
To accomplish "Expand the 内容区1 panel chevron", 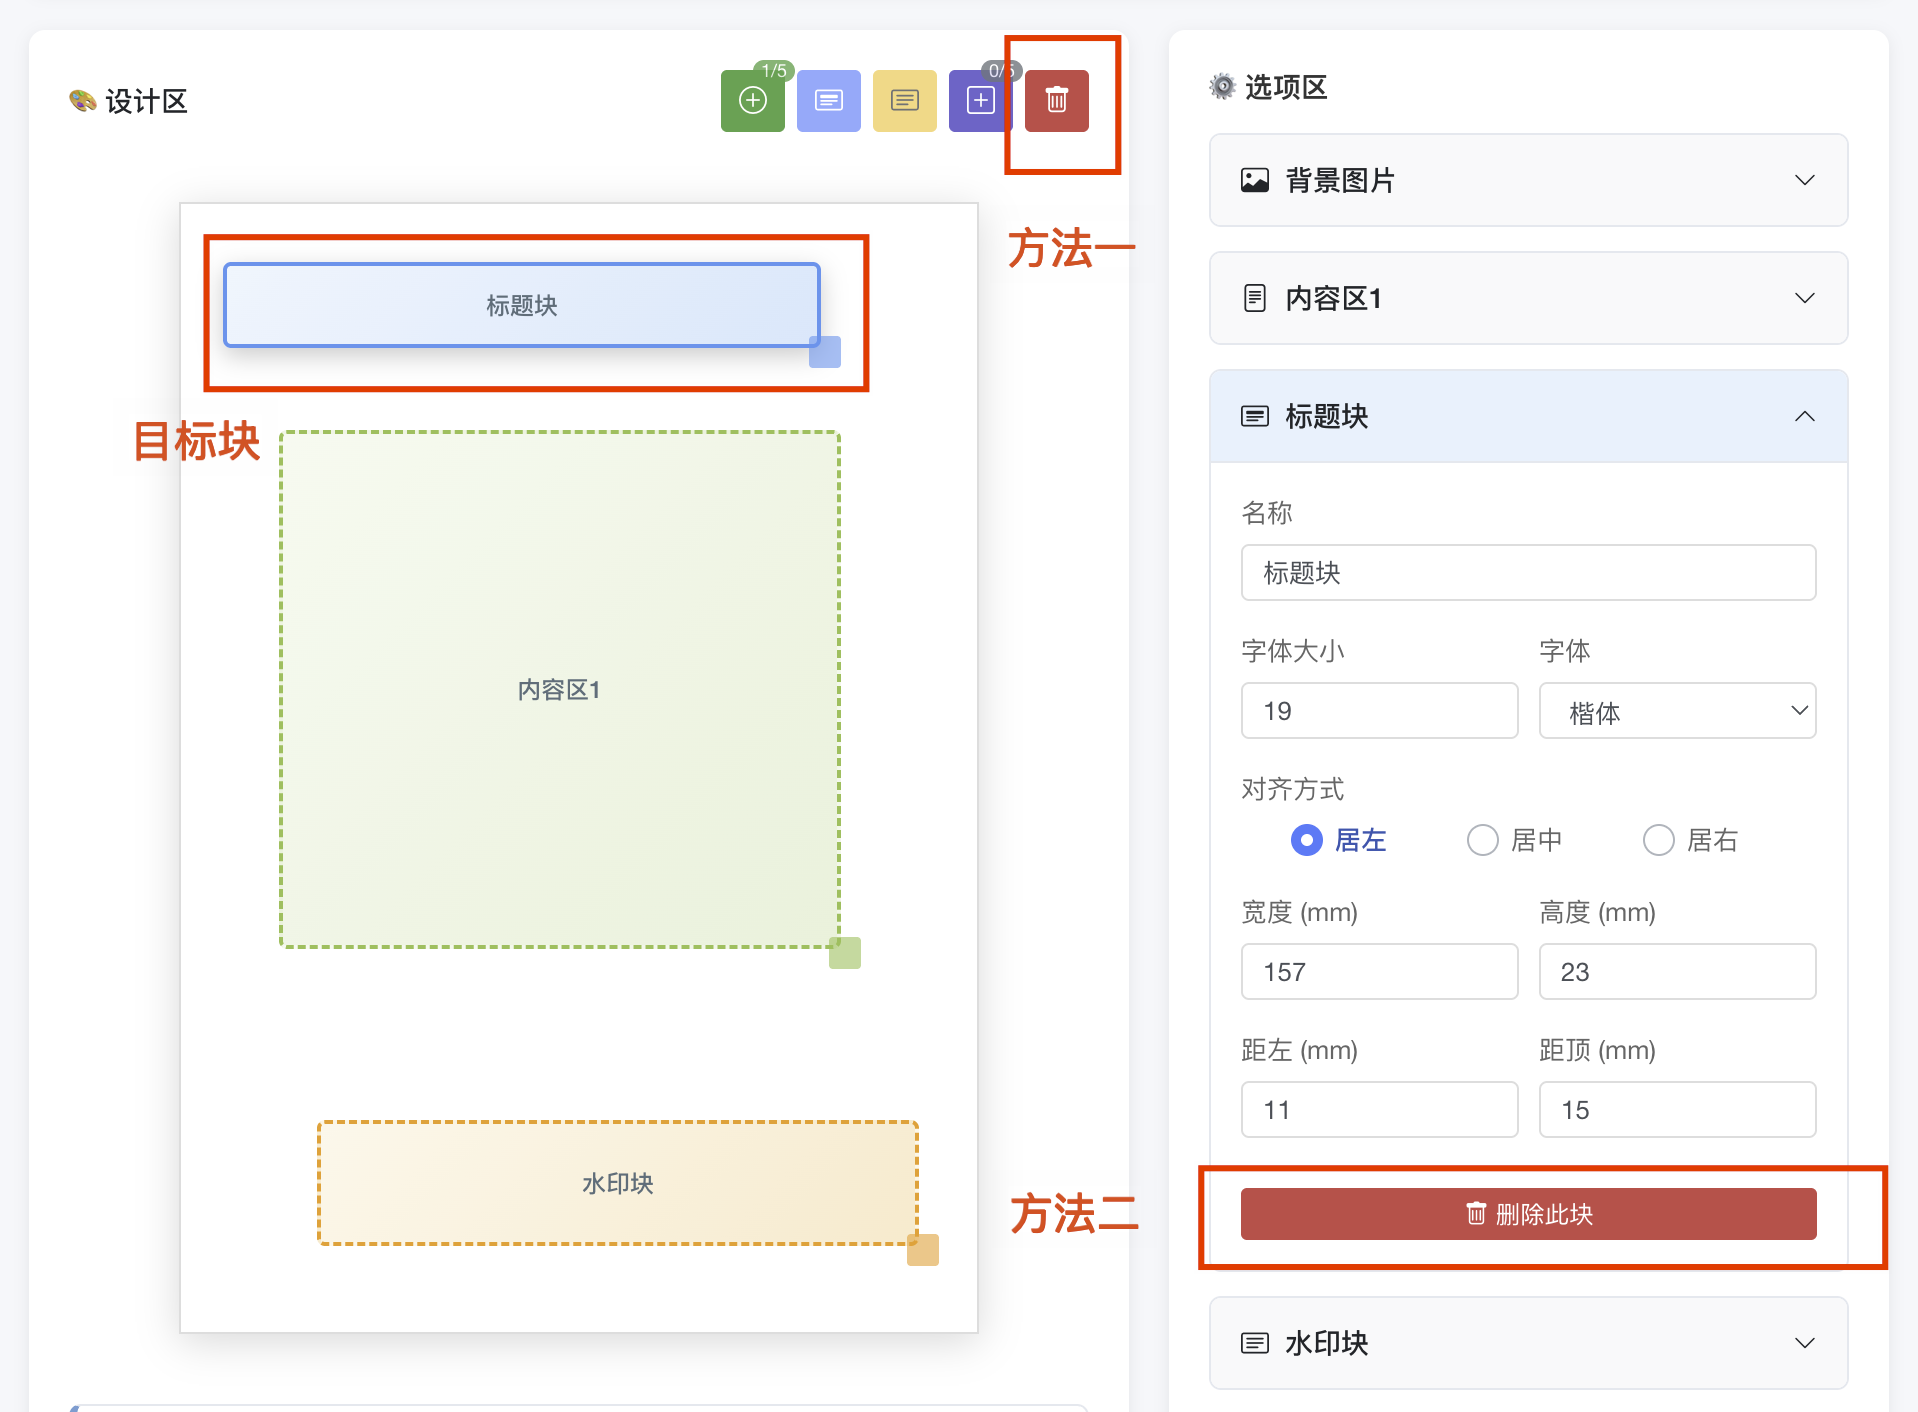I will pyautogui.click(x=1804, y=298).
